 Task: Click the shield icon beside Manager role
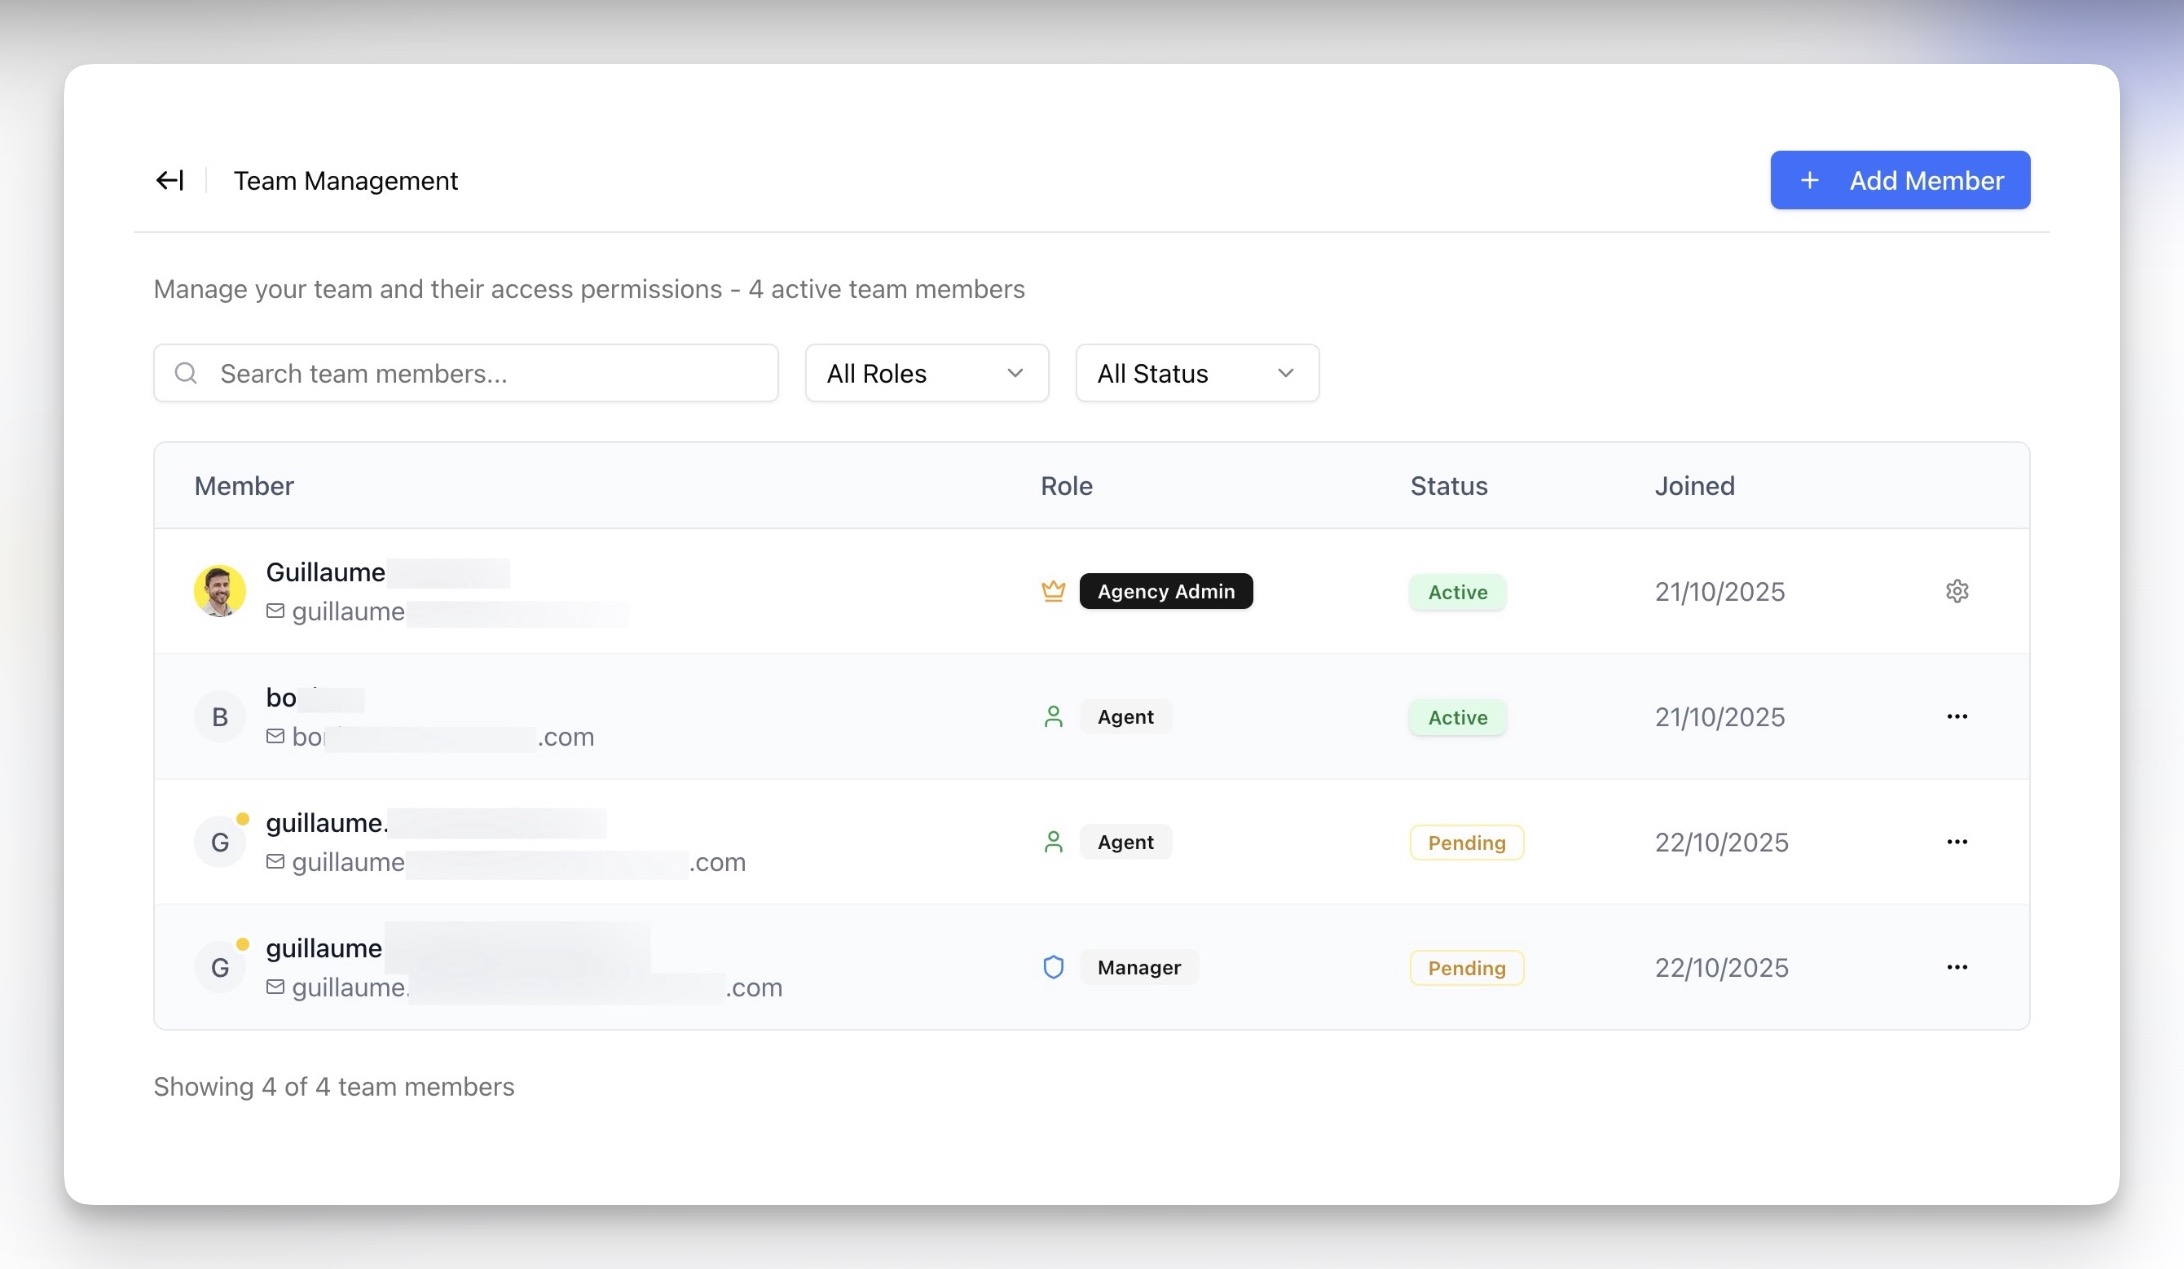click(1053, 967)
